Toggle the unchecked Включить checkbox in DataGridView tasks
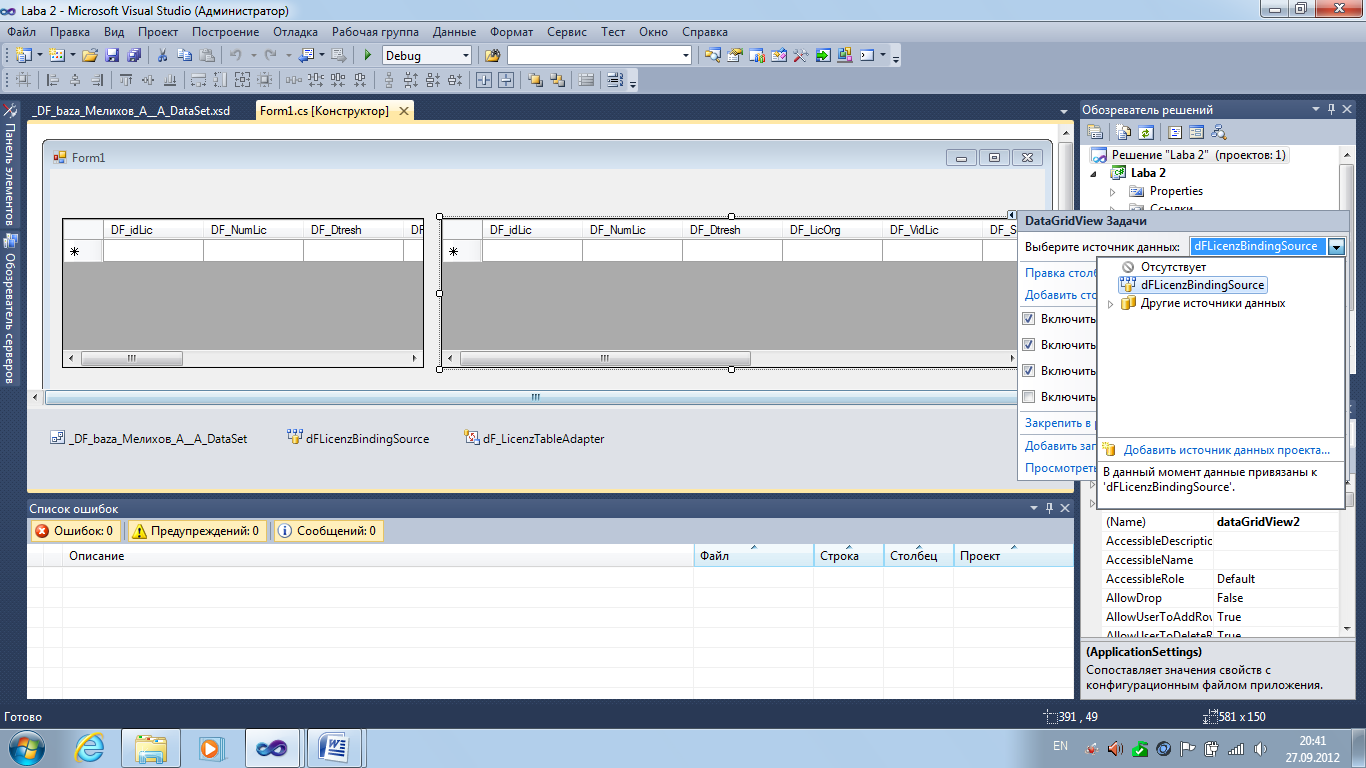 click(1028, 397)
